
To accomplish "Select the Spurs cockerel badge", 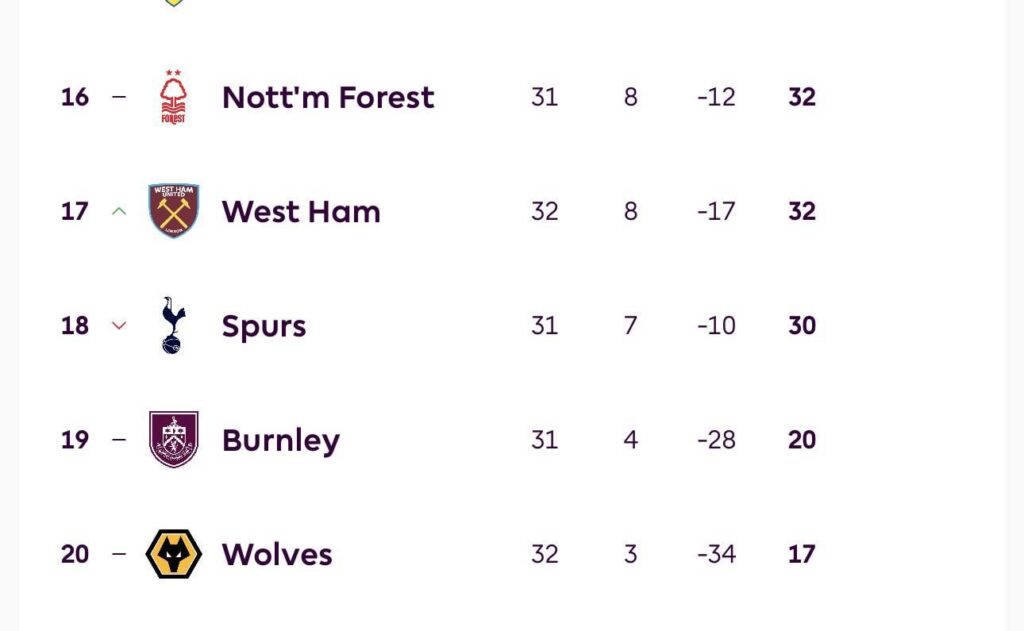I will [172, 325].
